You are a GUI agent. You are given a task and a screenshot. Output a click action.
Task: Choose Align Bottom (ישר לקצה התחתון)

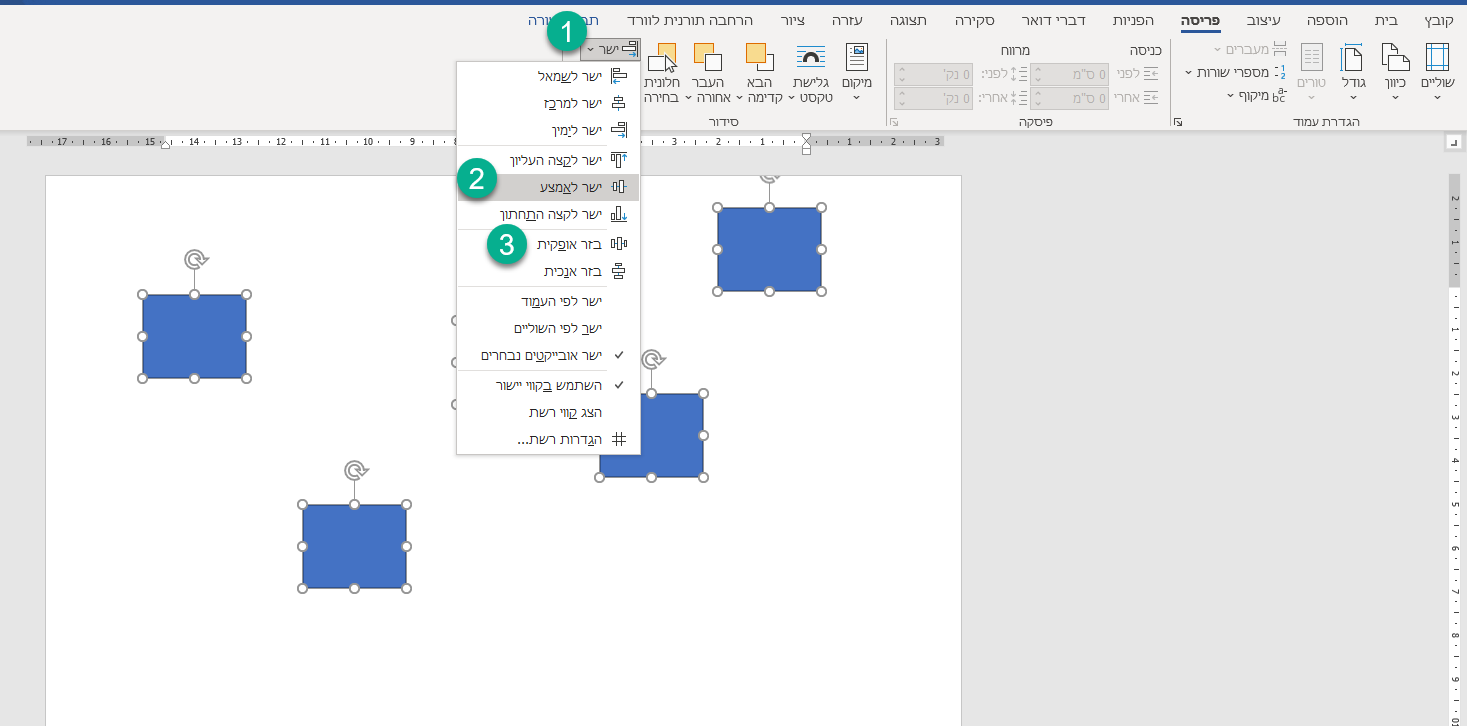pos(548,214)
